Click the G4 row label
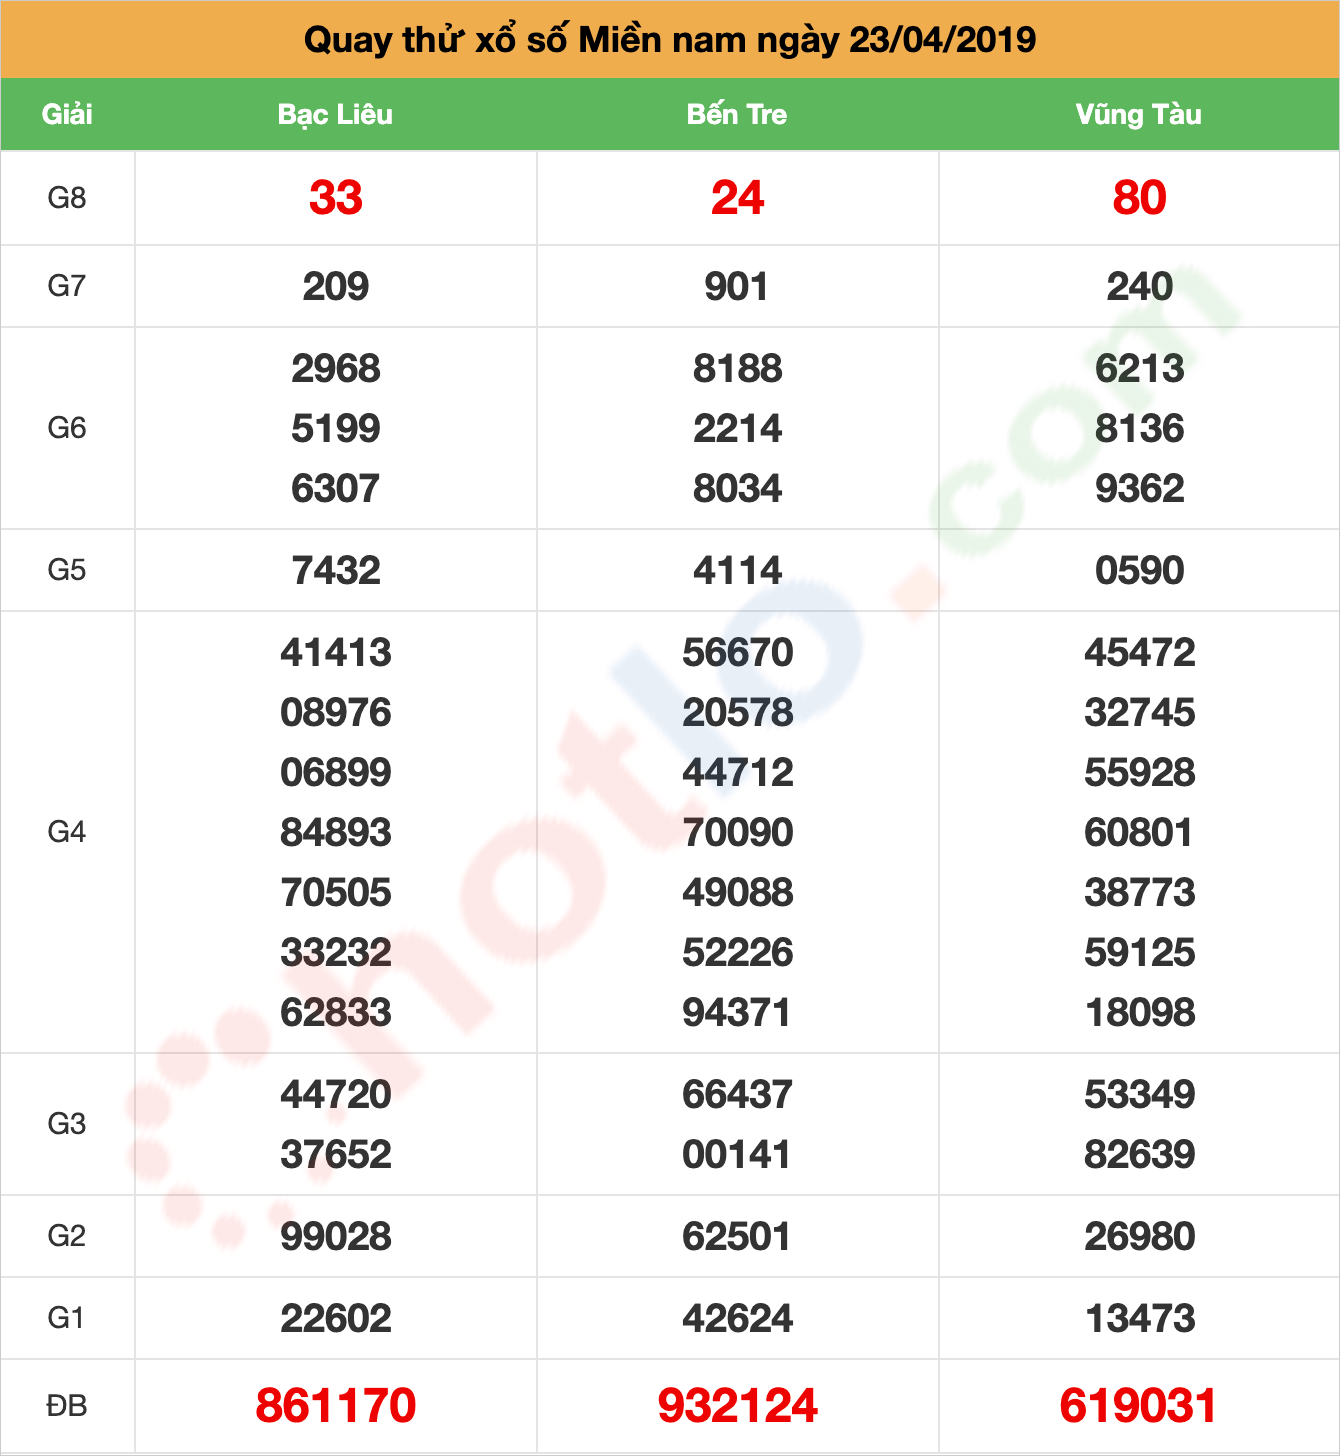 point(67,832)
